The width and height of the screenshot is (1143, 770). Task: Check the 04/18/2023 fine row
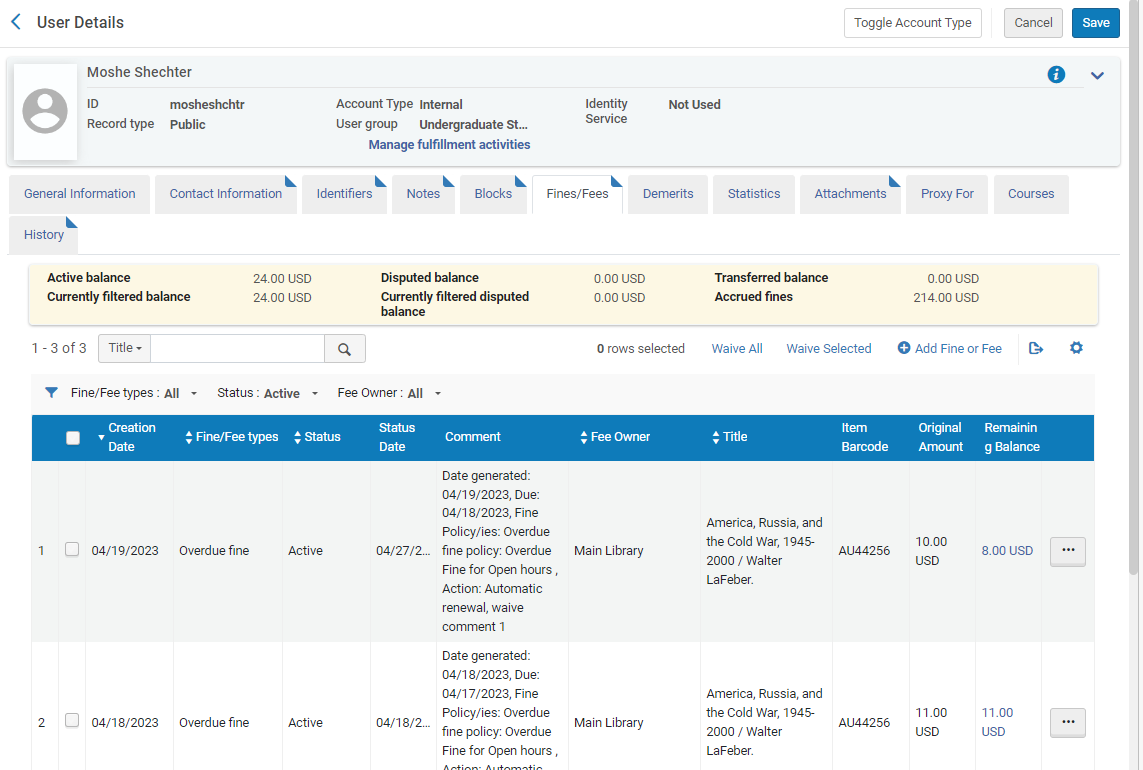tap(71, 720)
